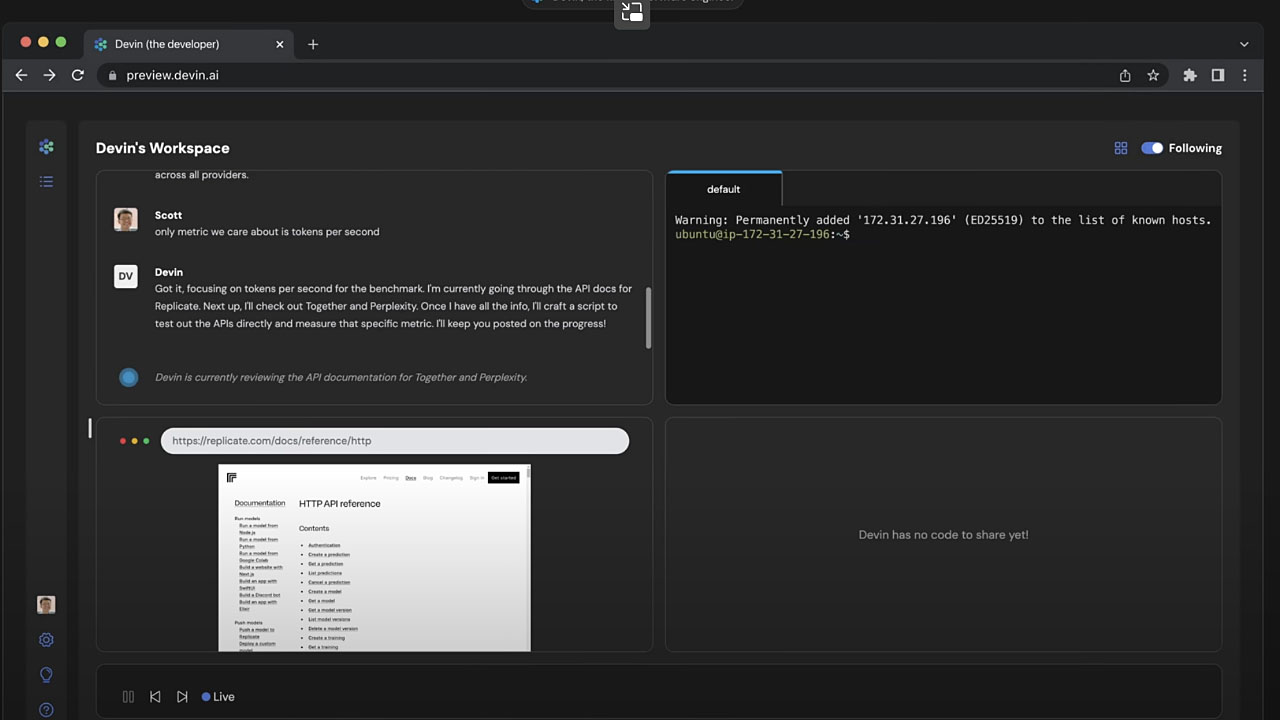Click Sign in on Replicate nav

[x=477, y=478]
